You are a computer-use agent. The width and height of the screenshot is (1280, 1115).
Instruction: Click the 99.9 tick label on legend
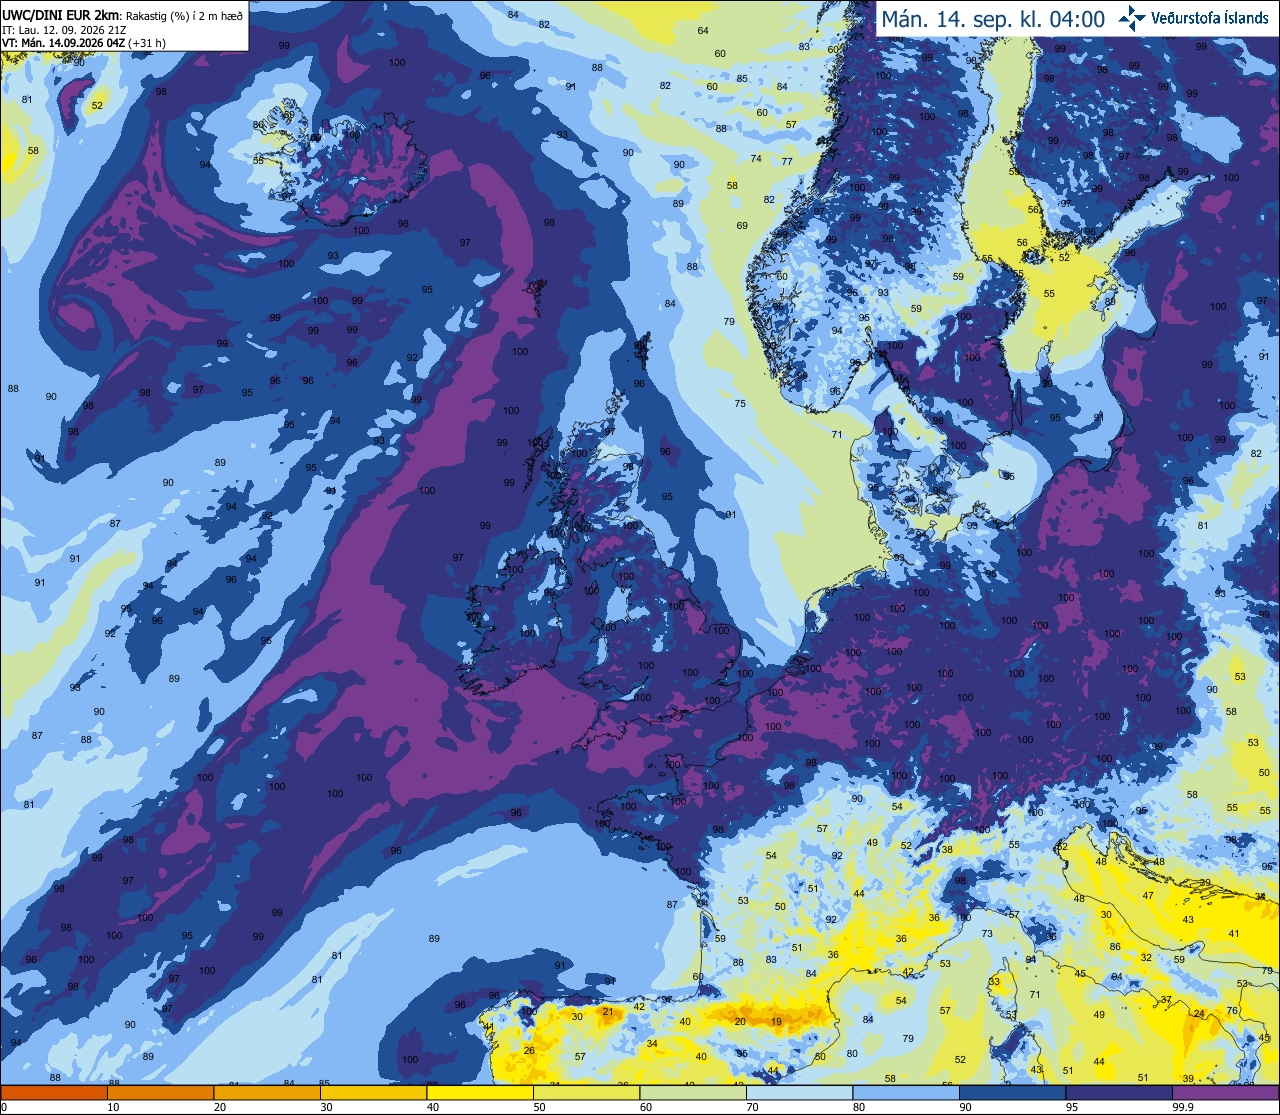[1184, 1107]
